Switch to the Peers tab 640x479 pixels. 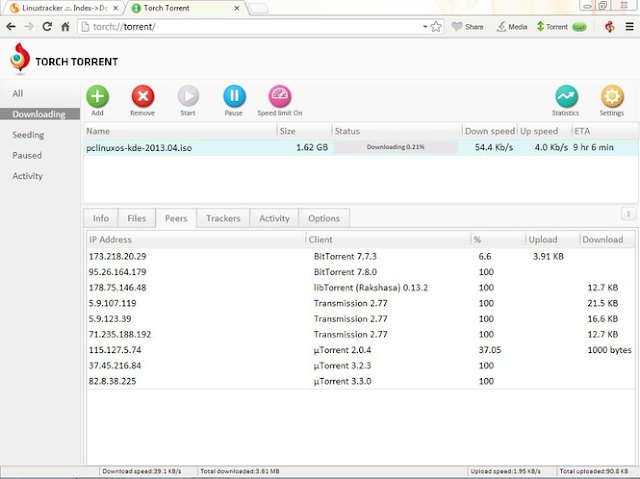tap(176, 218)
